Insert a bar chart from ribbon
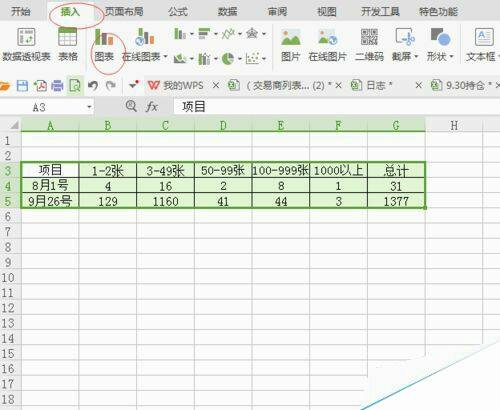This screenshot has height=410, width=500. click(204, 34)
